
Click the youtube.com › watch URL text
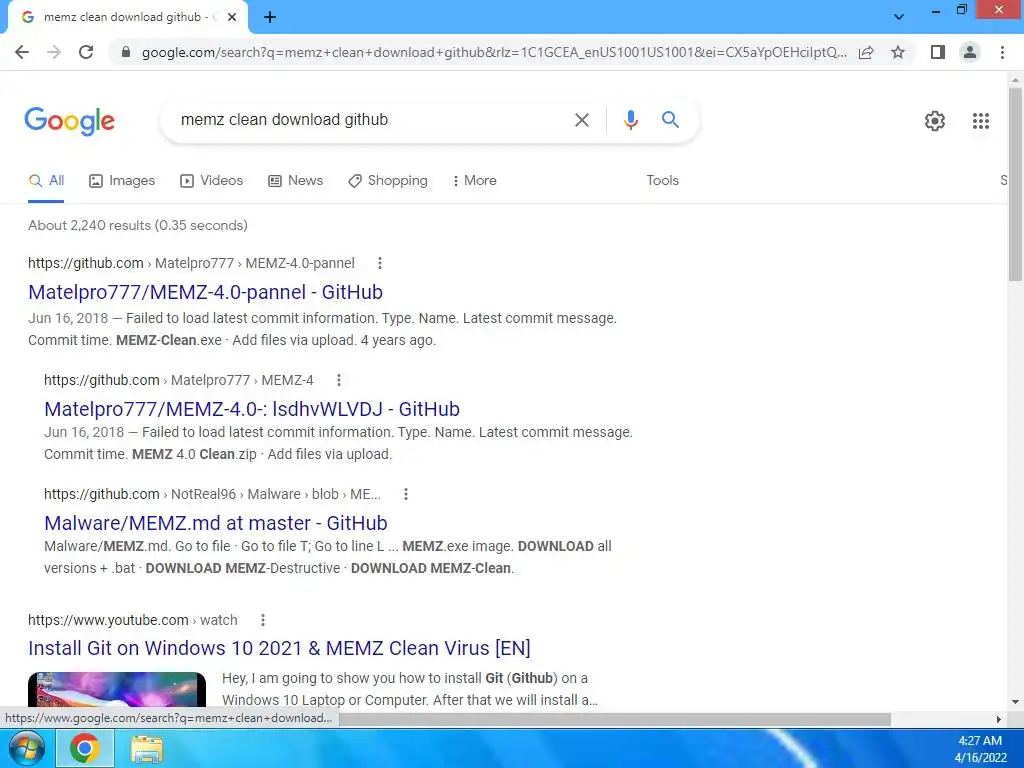pos(133,620)
